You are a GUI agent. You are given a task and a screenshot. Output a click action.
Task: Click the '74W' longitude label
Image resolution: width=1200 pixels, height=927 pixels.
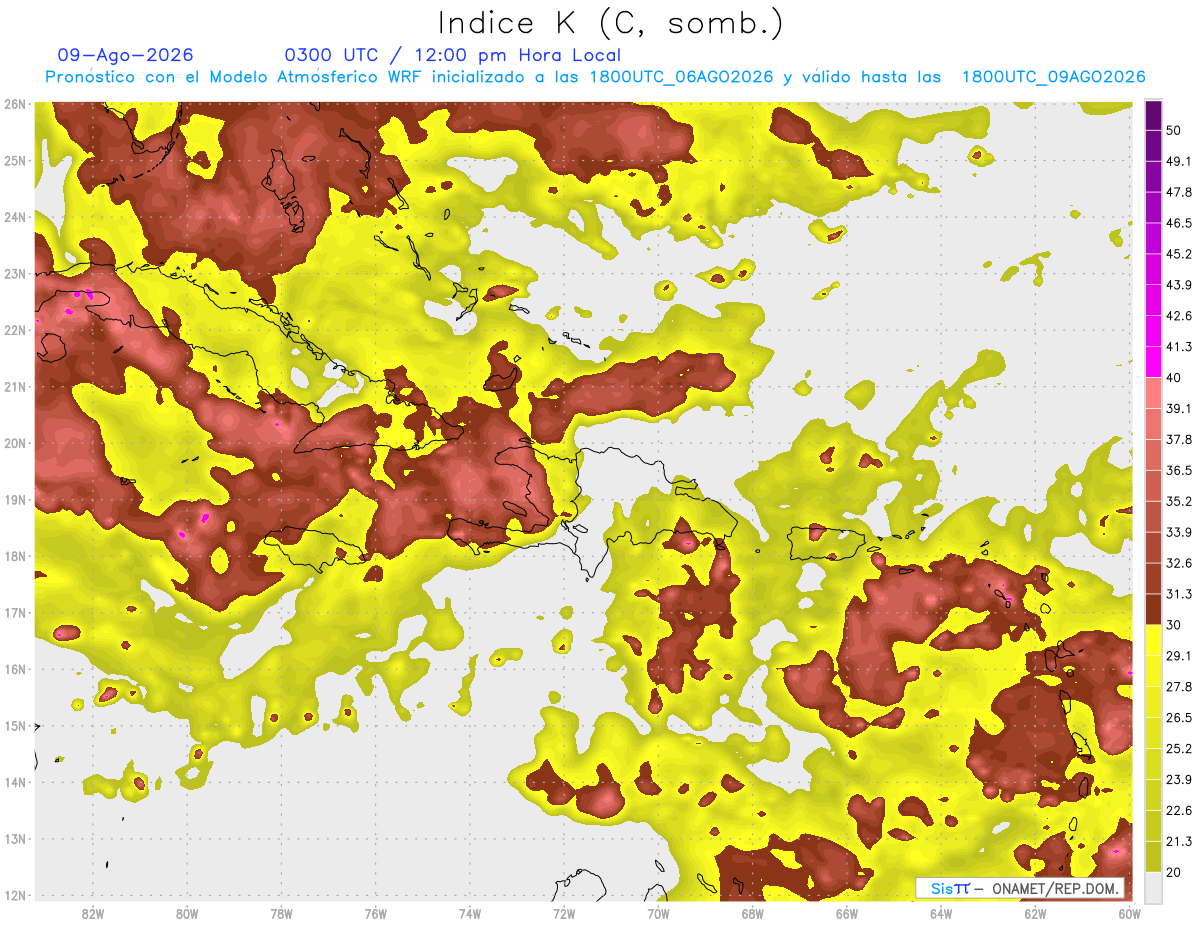470,914
